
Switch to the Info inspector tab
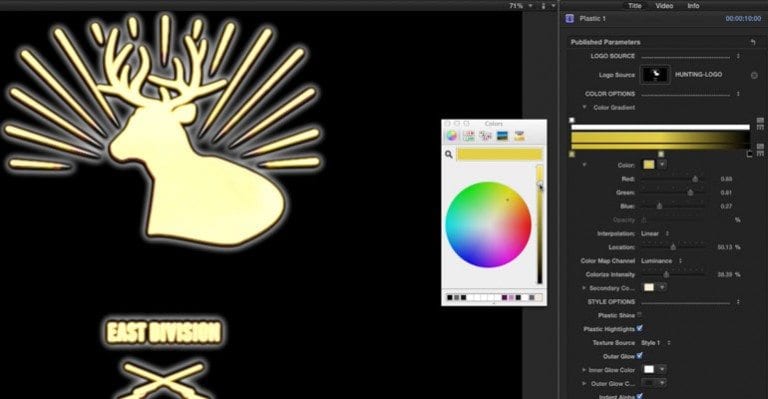coord(693,6)
